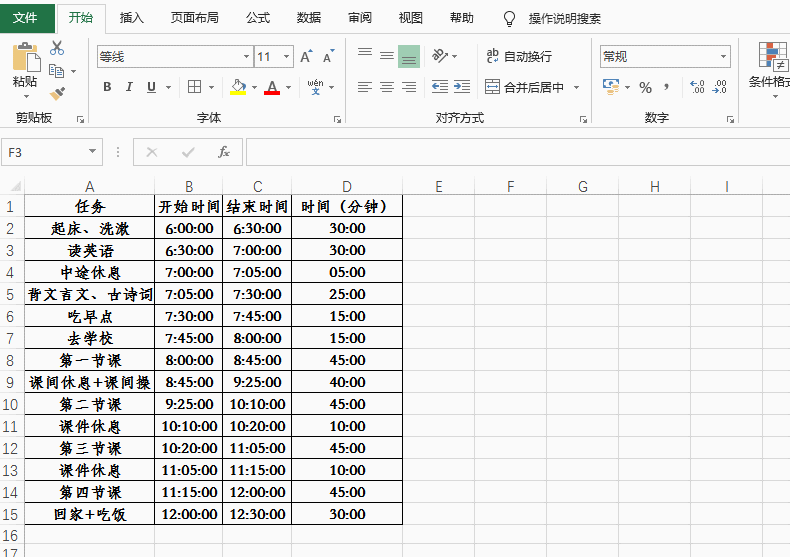Apply percent style
This screenshot has width=790, height=557.
click(645, 88)
